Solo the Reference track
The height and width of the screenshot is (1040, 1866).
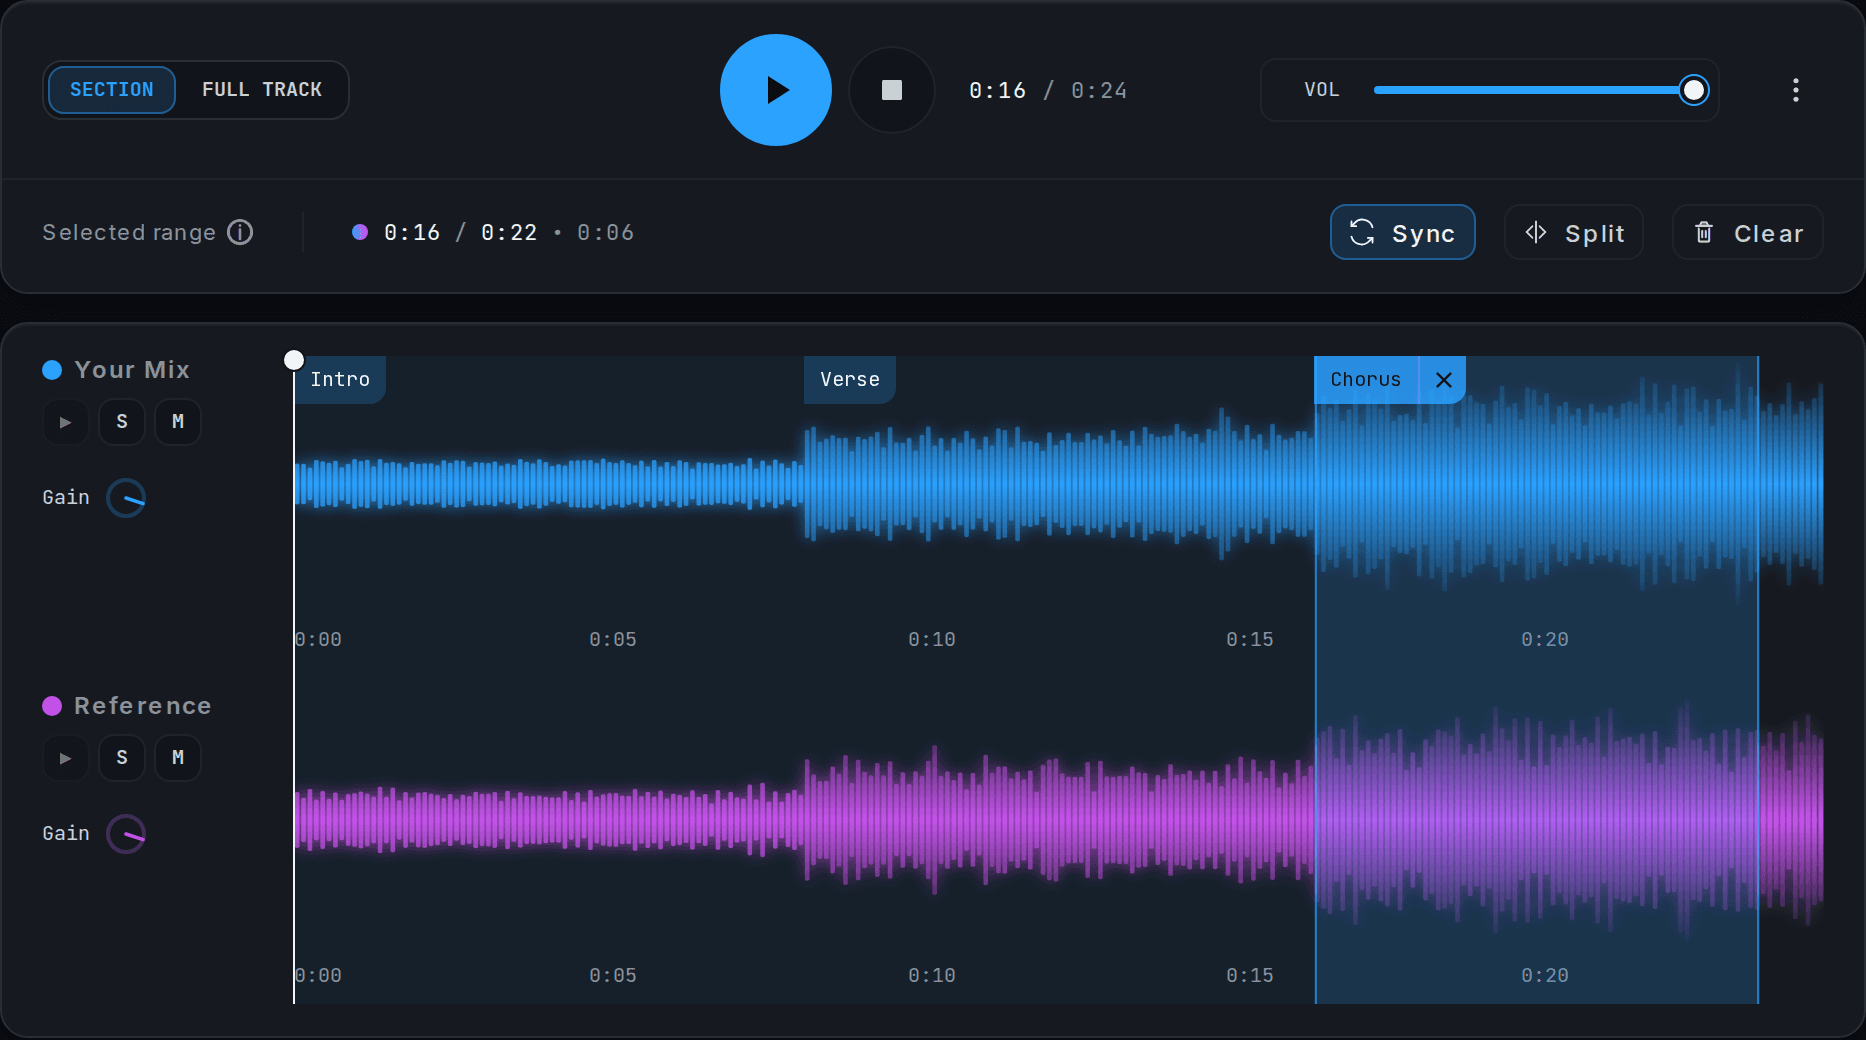[122, 758]
